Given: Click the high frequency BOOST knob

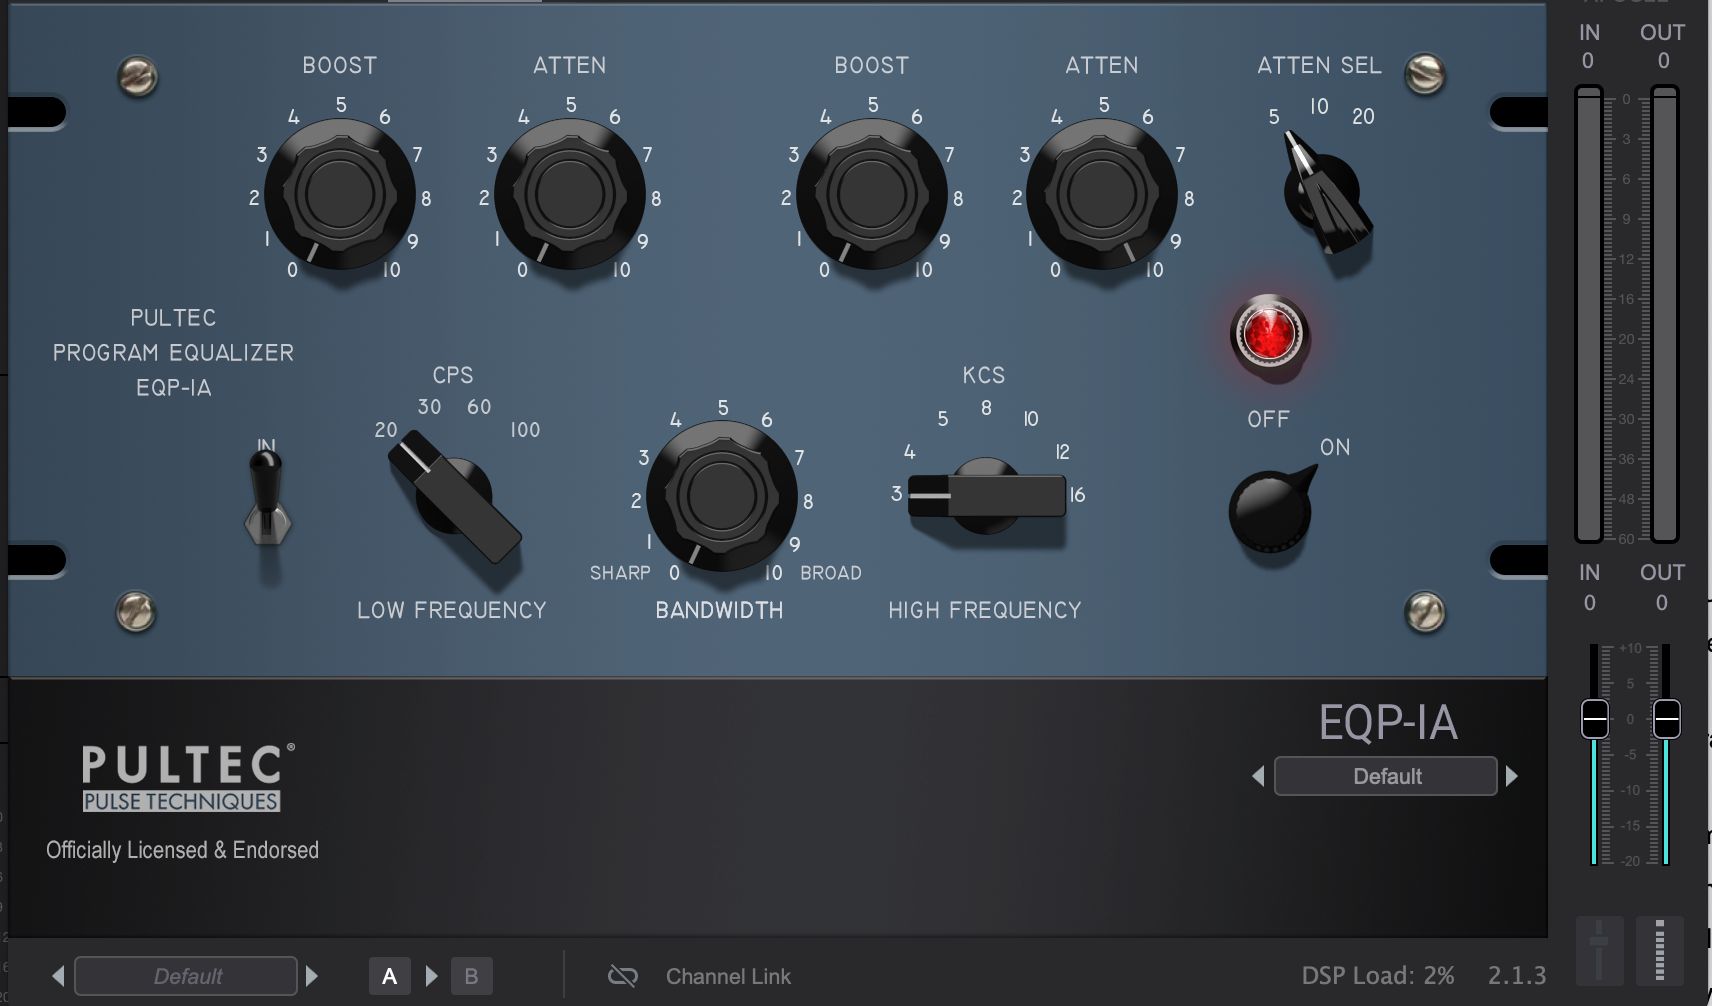Looking at the screenshot, I should (x=872, y=194).
